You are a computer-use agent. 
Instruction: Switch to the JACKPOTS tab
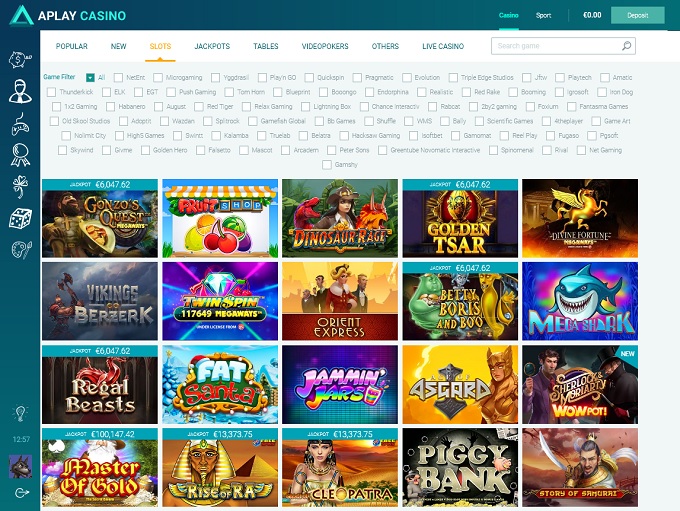click(x=212, y=46)
